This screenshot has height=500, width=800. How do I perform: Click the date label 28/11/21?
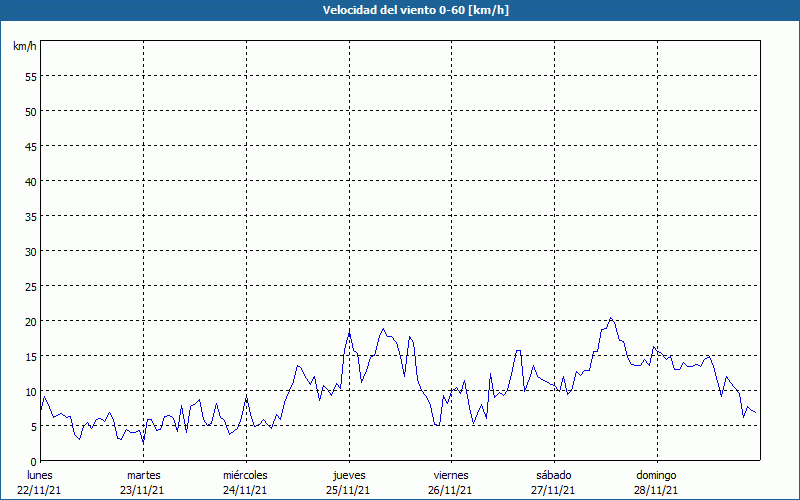[x=656, y=490]
